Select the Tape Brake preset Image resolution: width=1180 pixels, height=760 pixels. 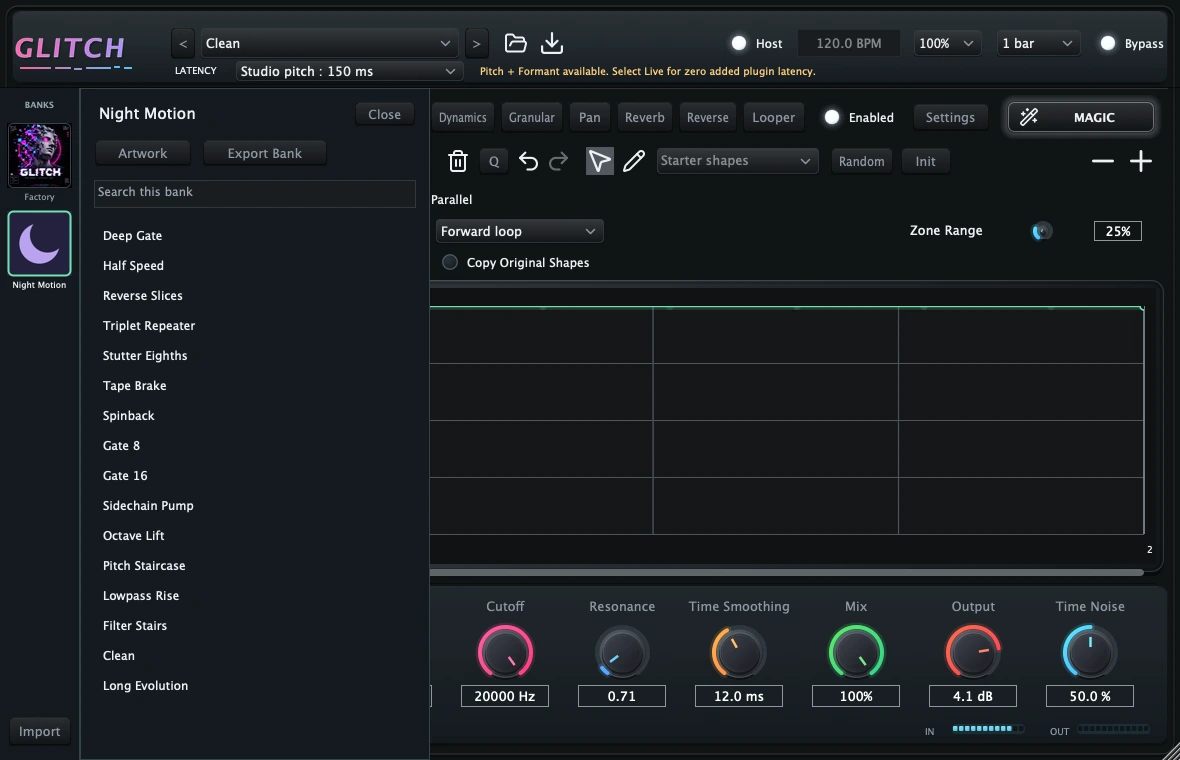135,386
